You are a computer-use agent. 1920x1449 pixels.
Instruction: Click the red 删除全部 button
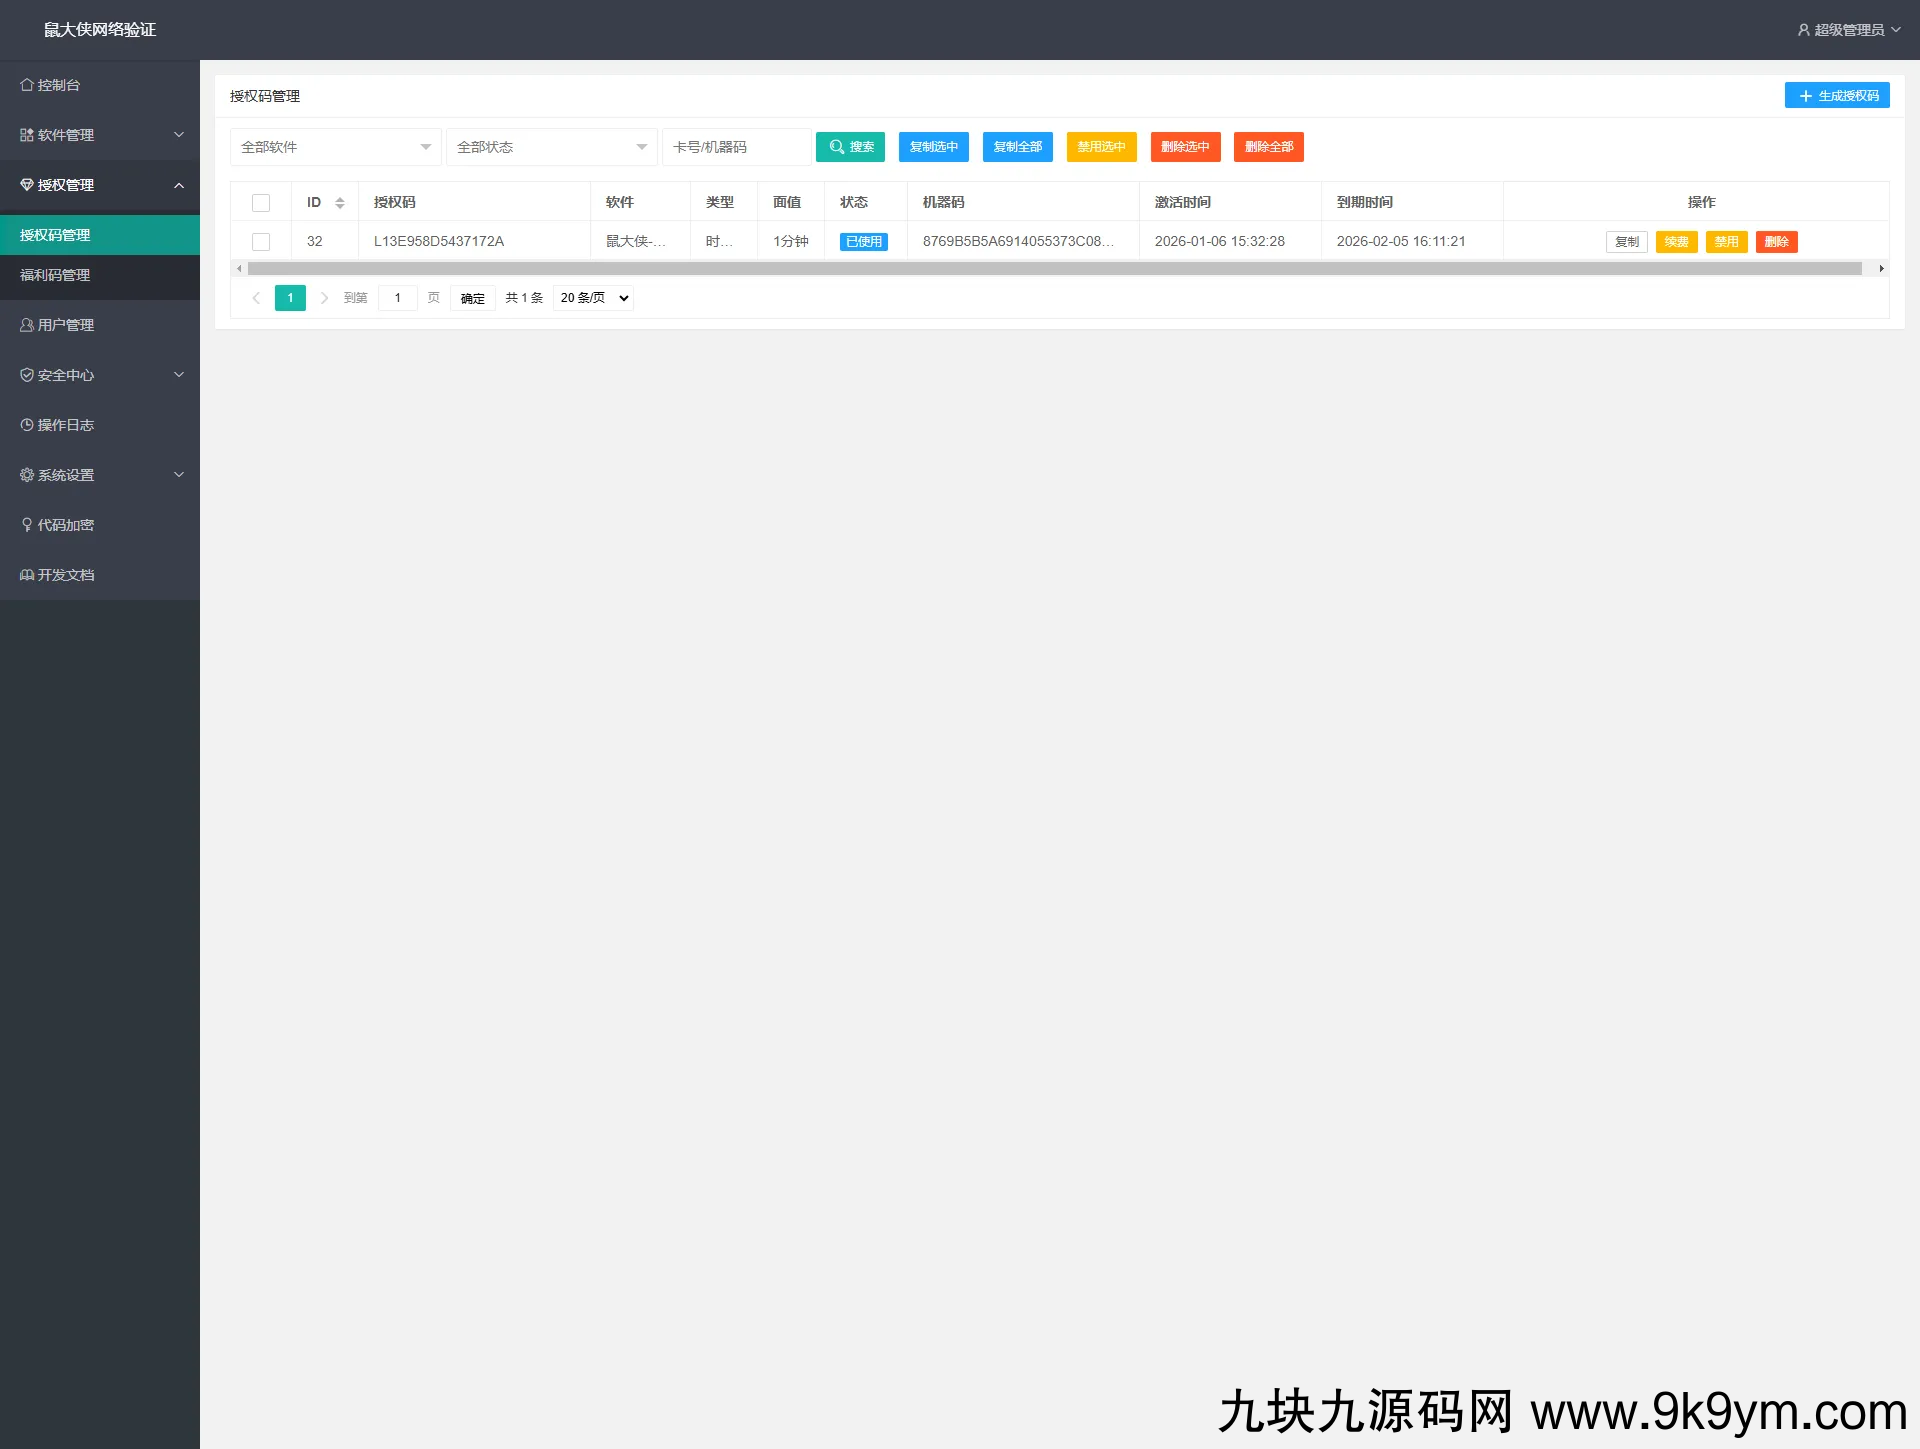click(1268, 147)
